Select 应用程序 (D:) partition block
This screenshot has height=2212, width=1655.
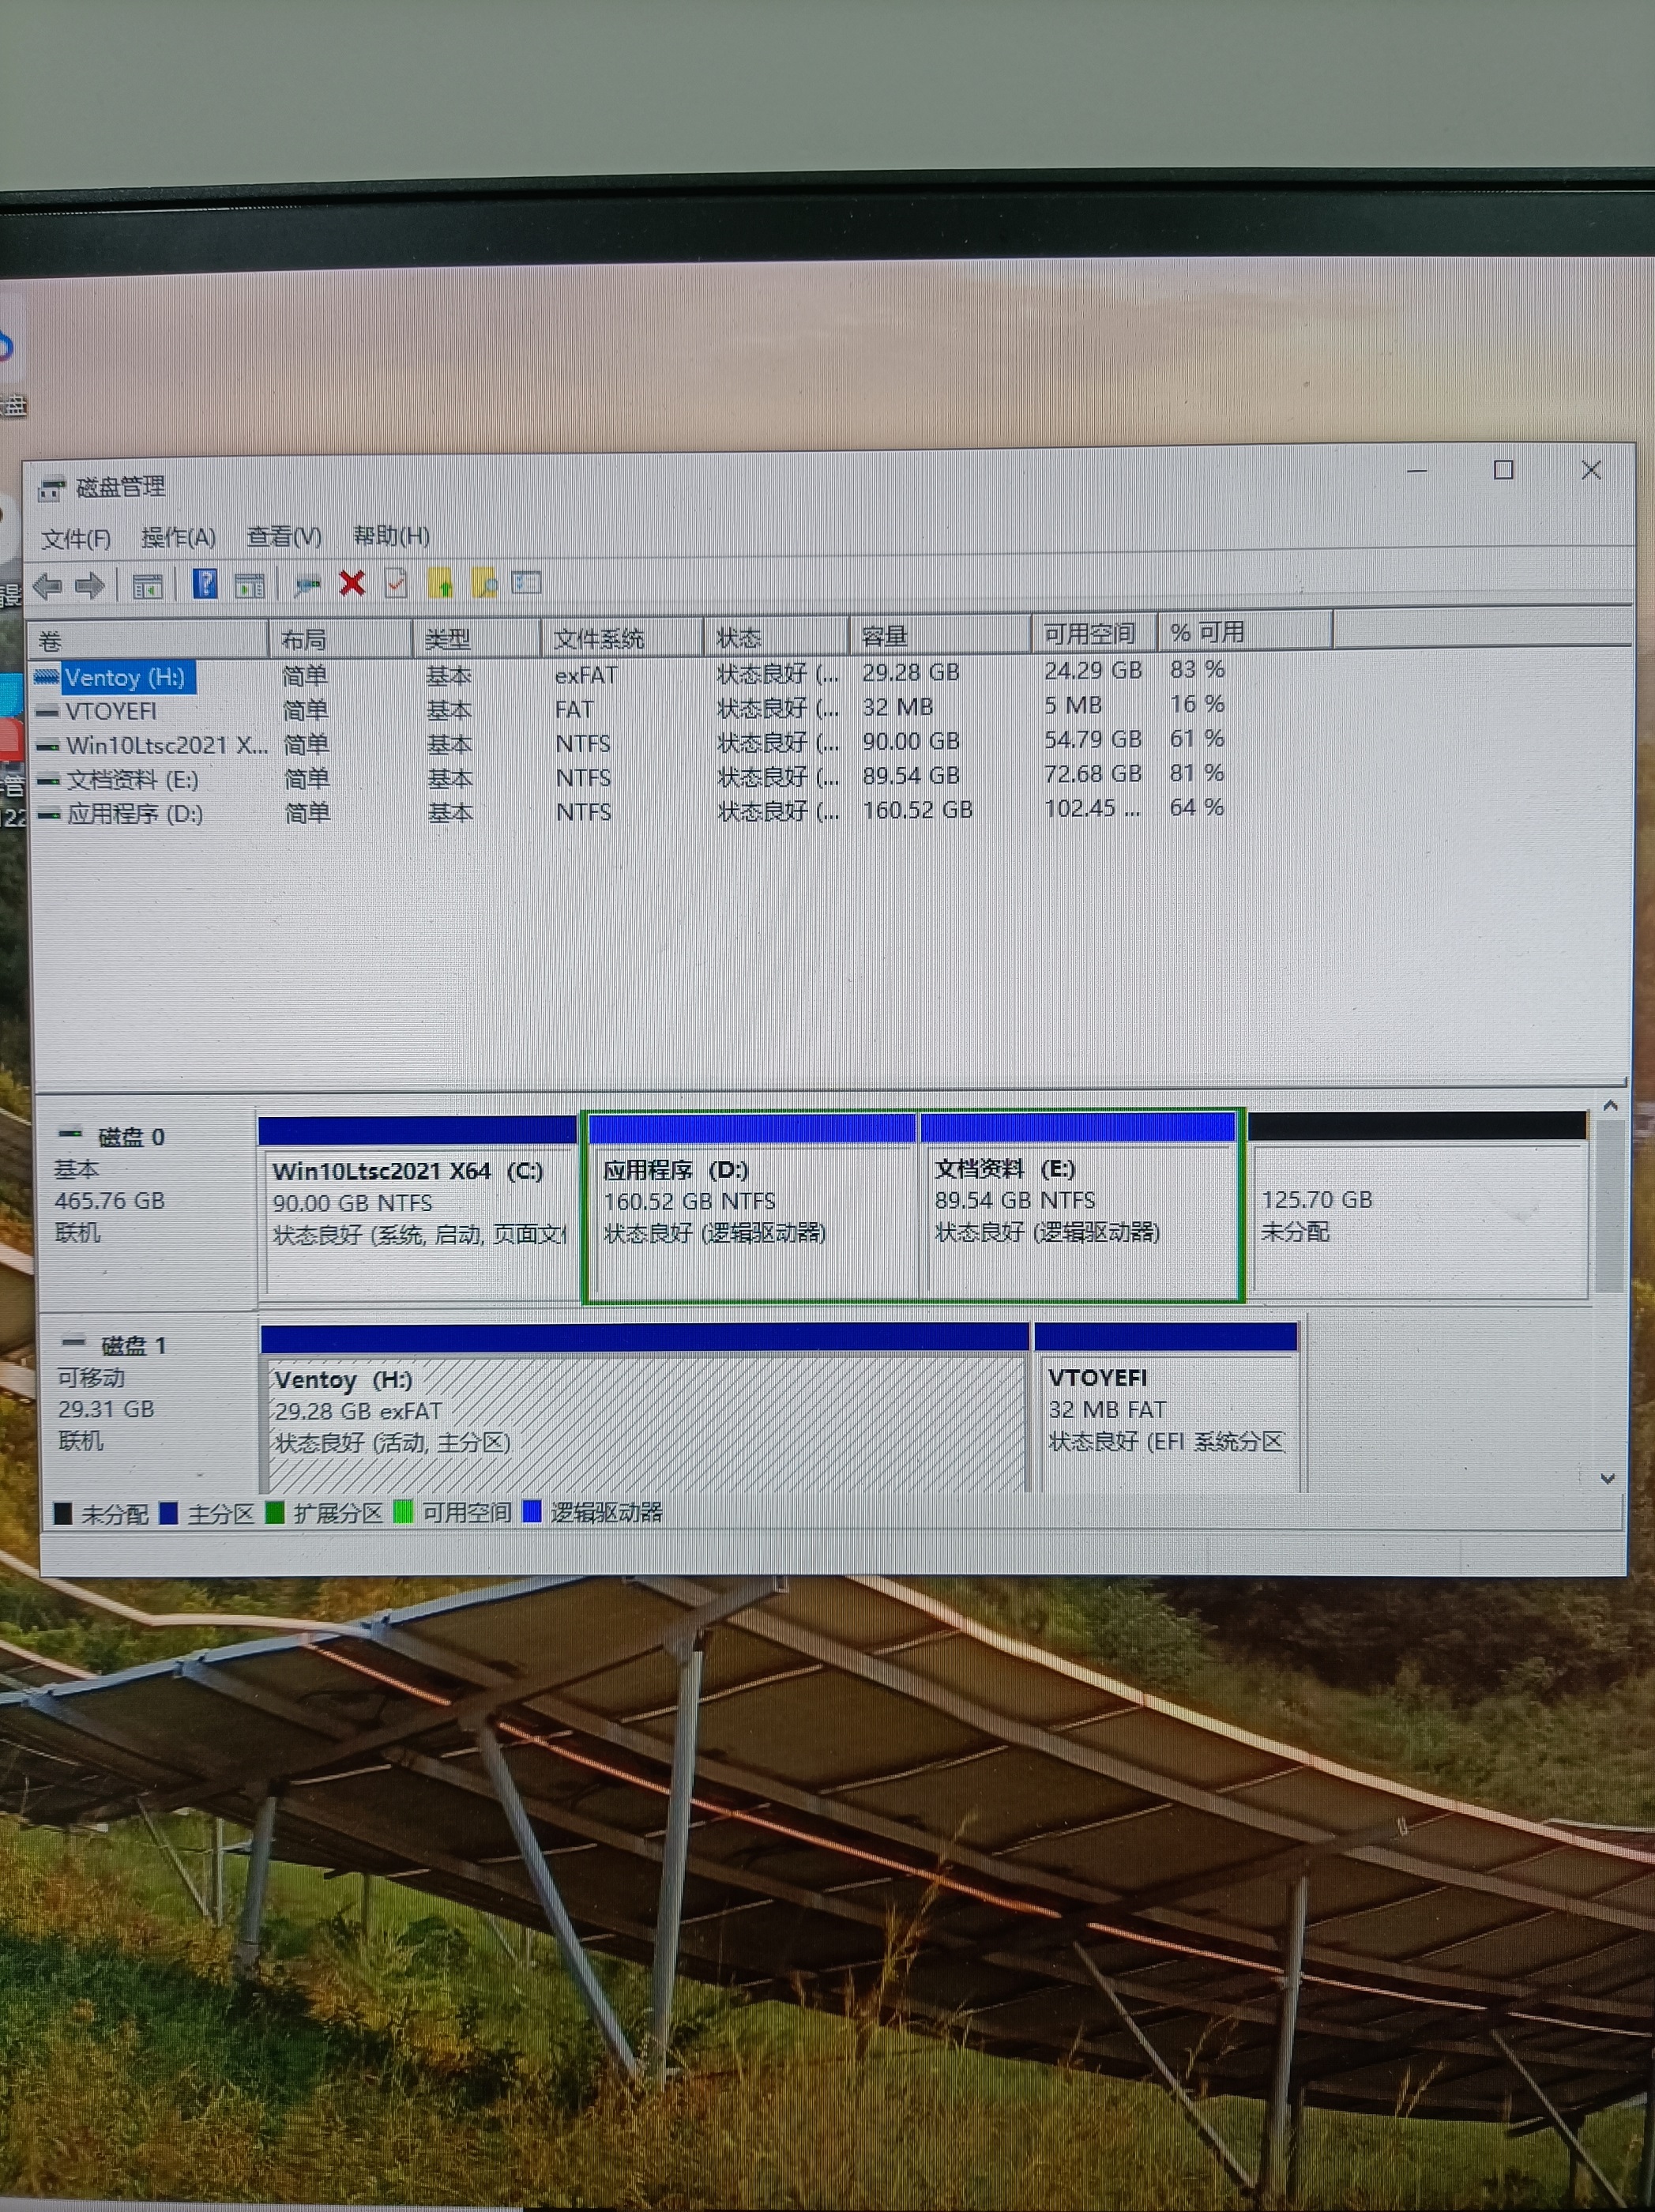[751, 1207]
